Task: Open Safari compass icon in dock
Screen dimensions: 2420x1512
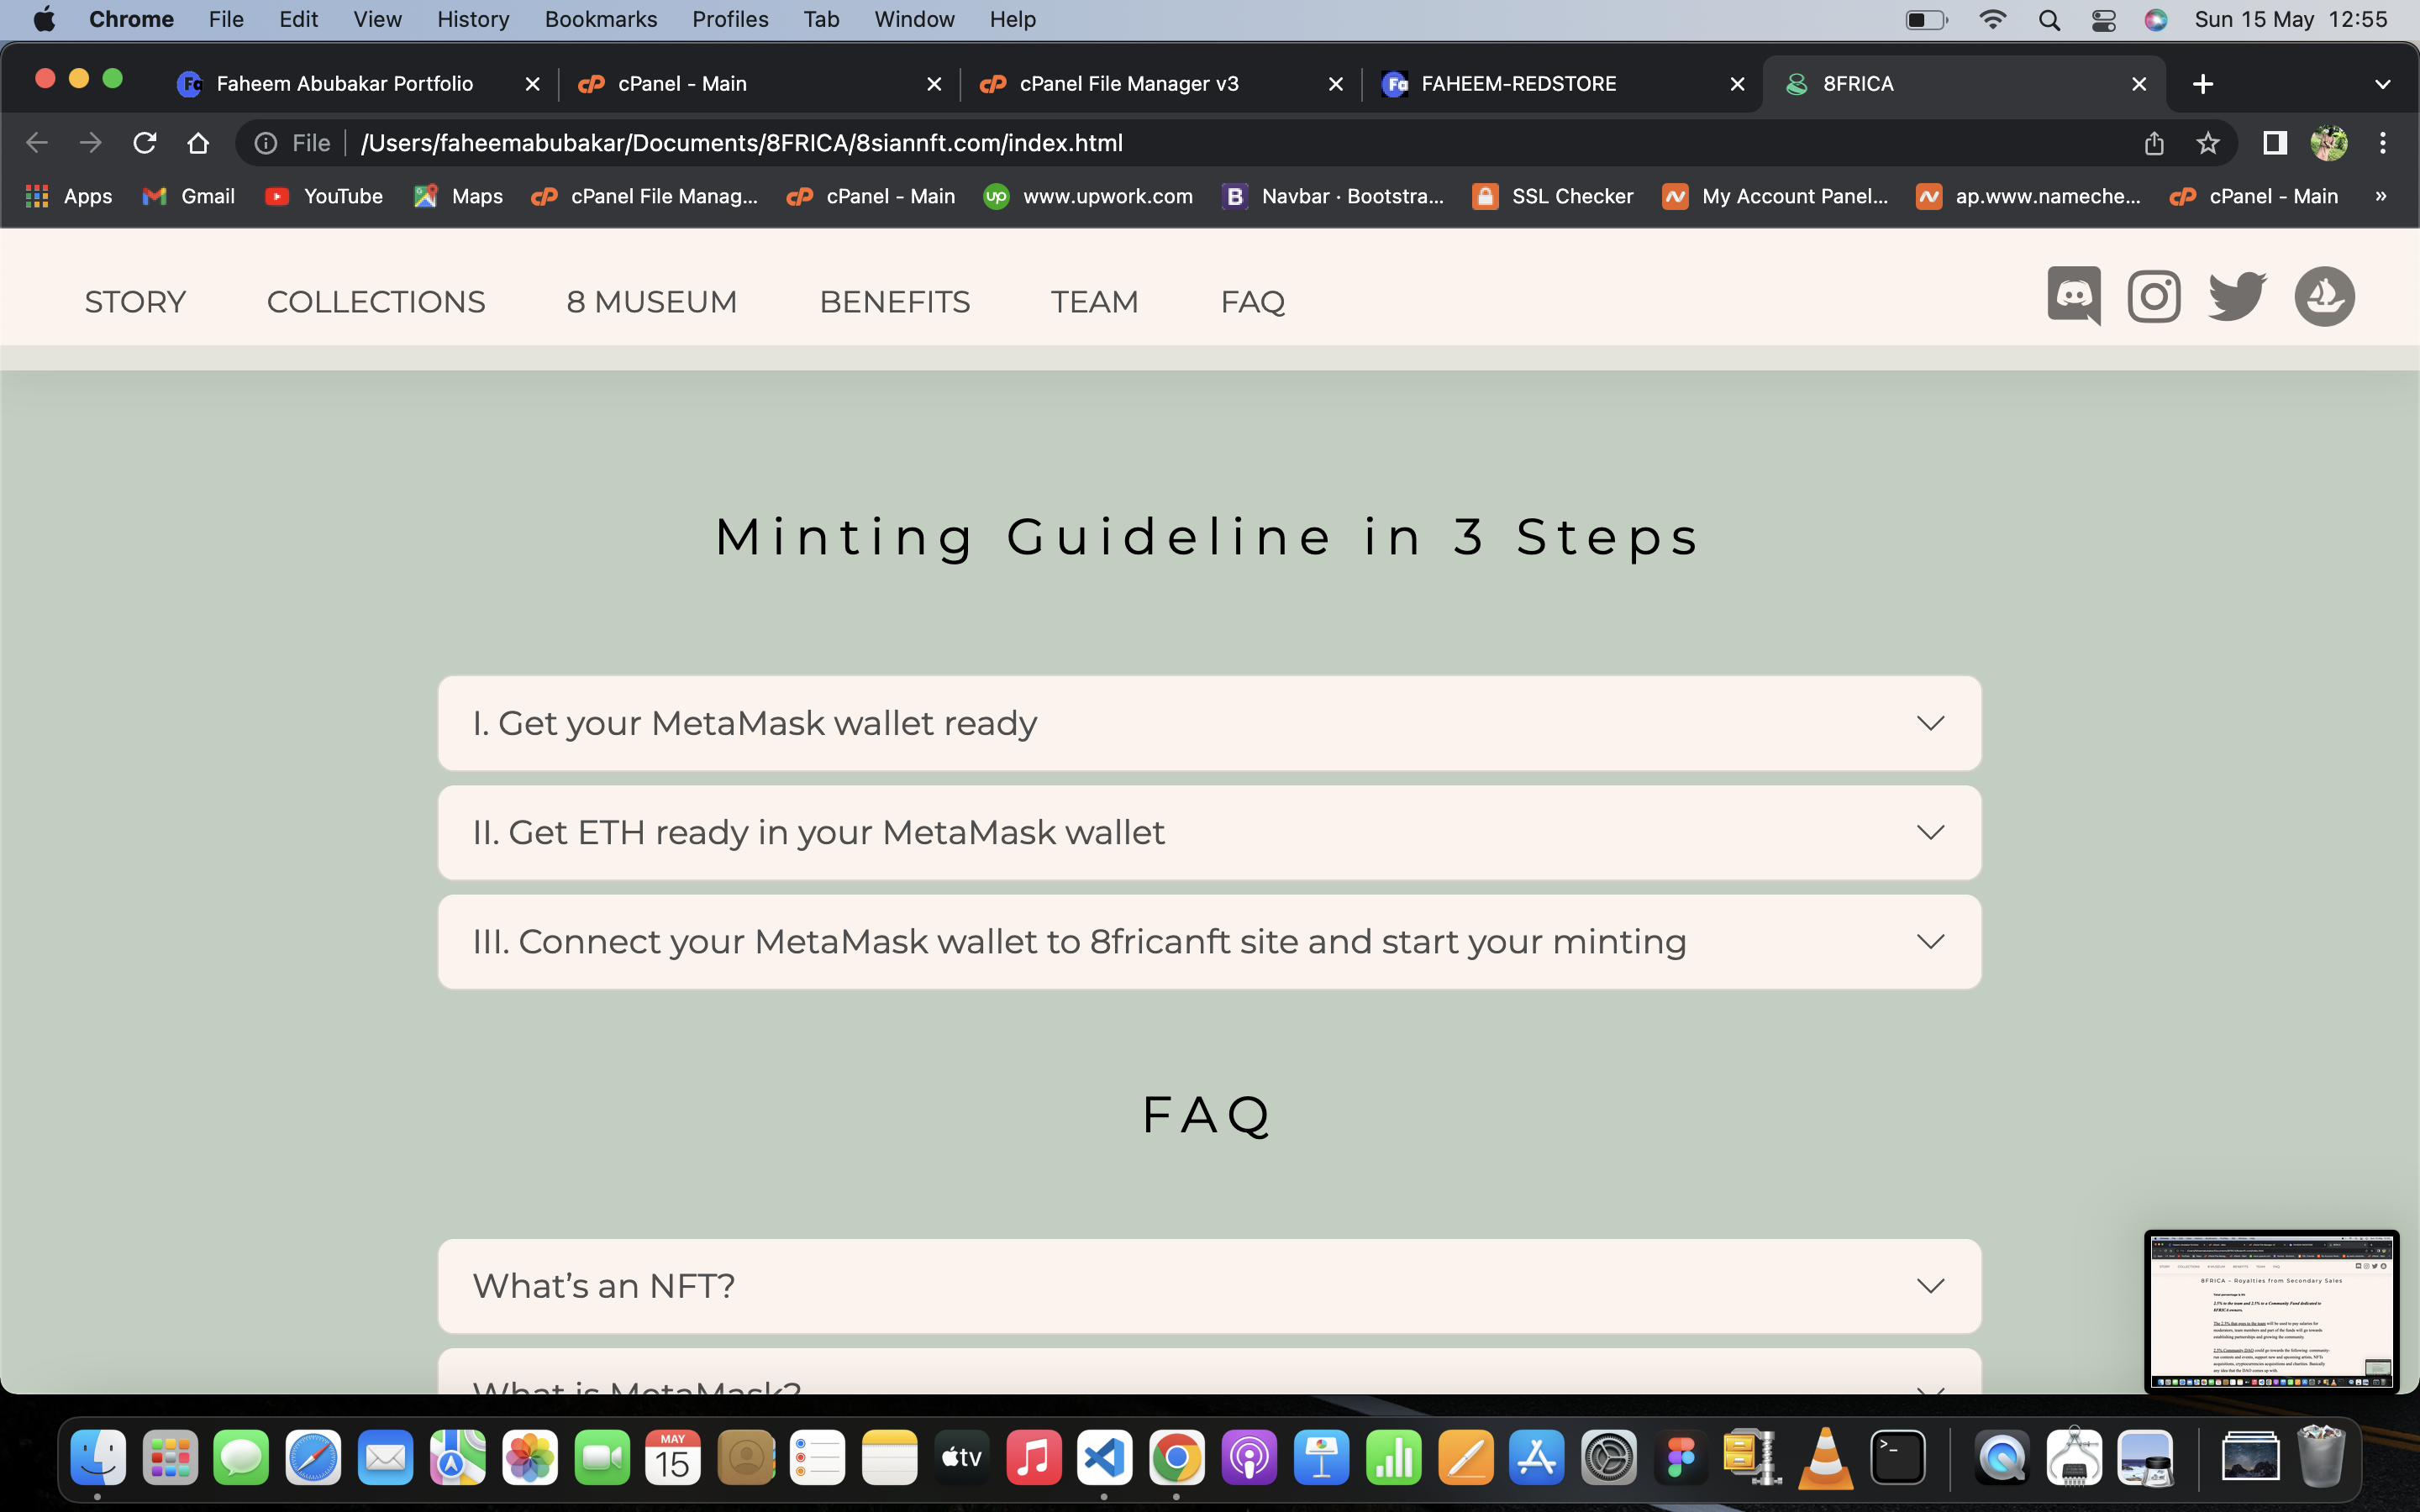Action: 313,1457
